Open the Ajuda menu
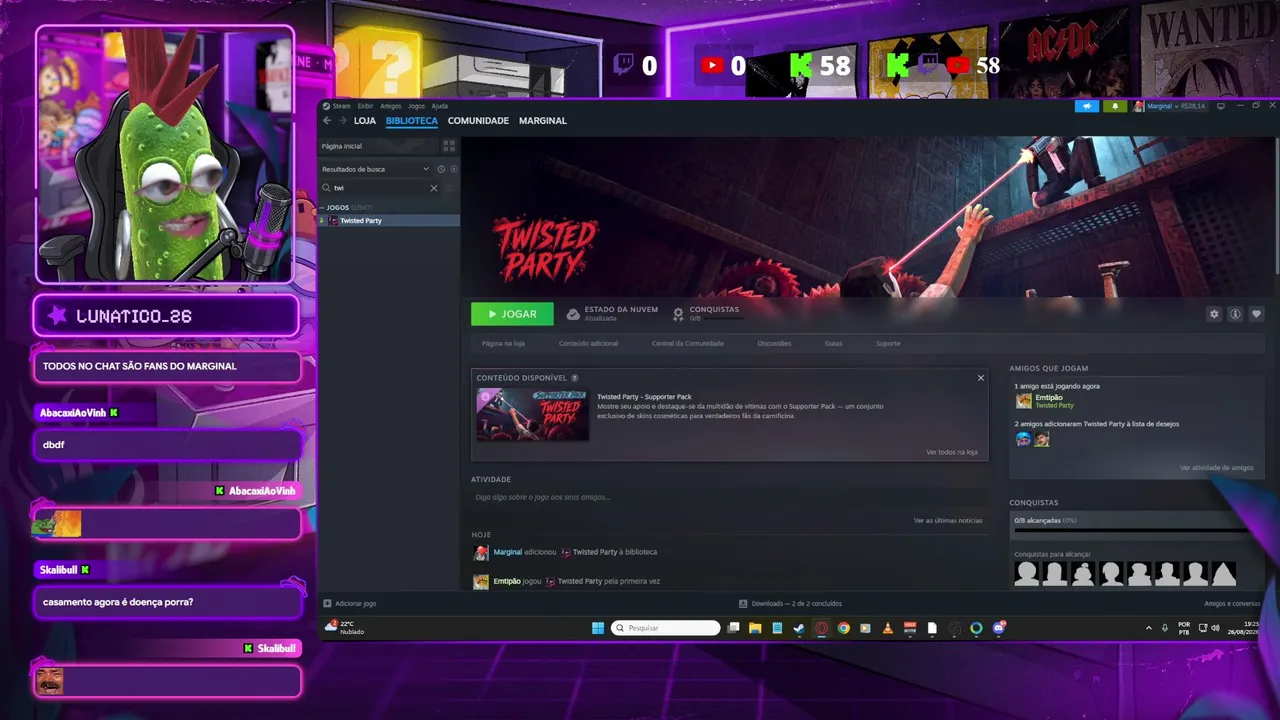1280x720 pixels. click(439, 106)
